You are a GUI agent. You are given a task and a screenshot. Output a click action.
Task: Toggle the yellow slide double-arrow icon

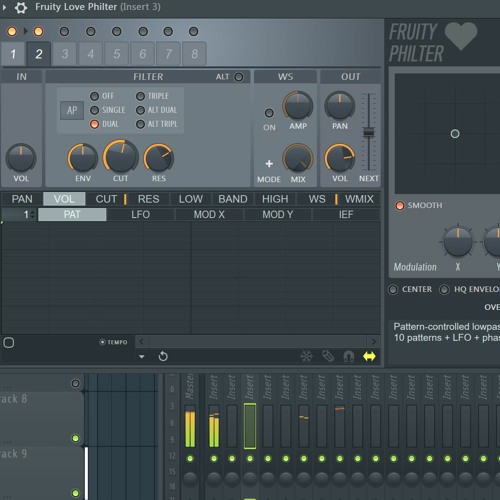(x=369, y=356)
